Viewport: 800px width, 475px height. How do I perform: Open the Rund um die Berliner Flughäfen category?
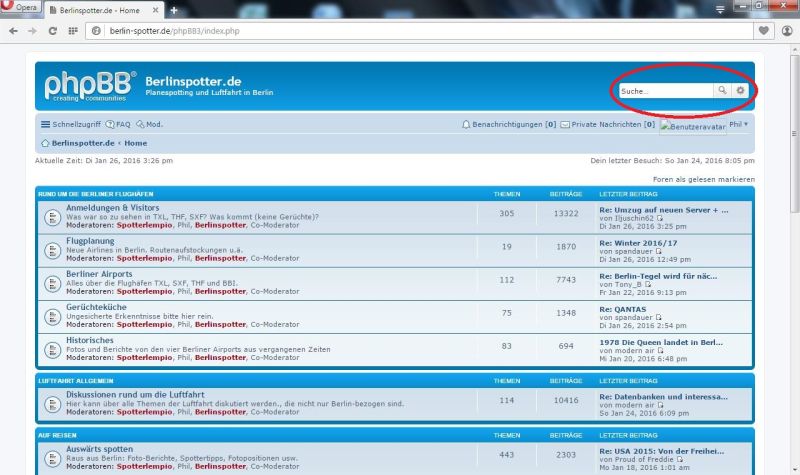pyautogui.click(x=96, y=194)
